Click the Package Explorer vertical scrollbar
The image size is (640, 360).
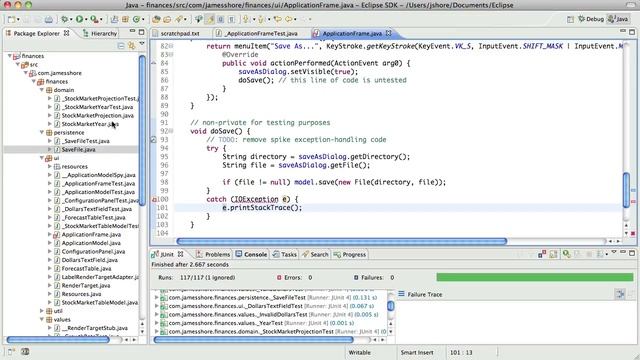142,131
